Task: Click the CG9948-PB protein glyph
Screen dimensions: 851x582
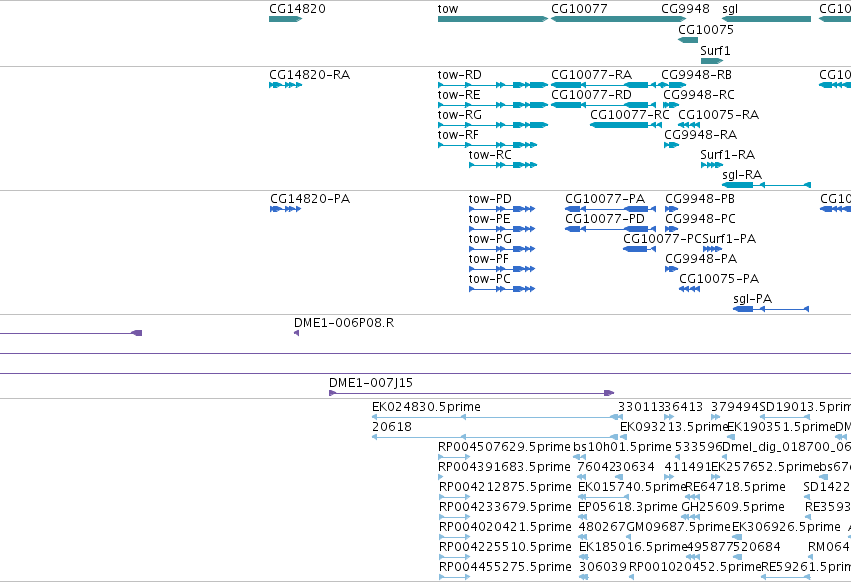Action: (x=671, y=209)
